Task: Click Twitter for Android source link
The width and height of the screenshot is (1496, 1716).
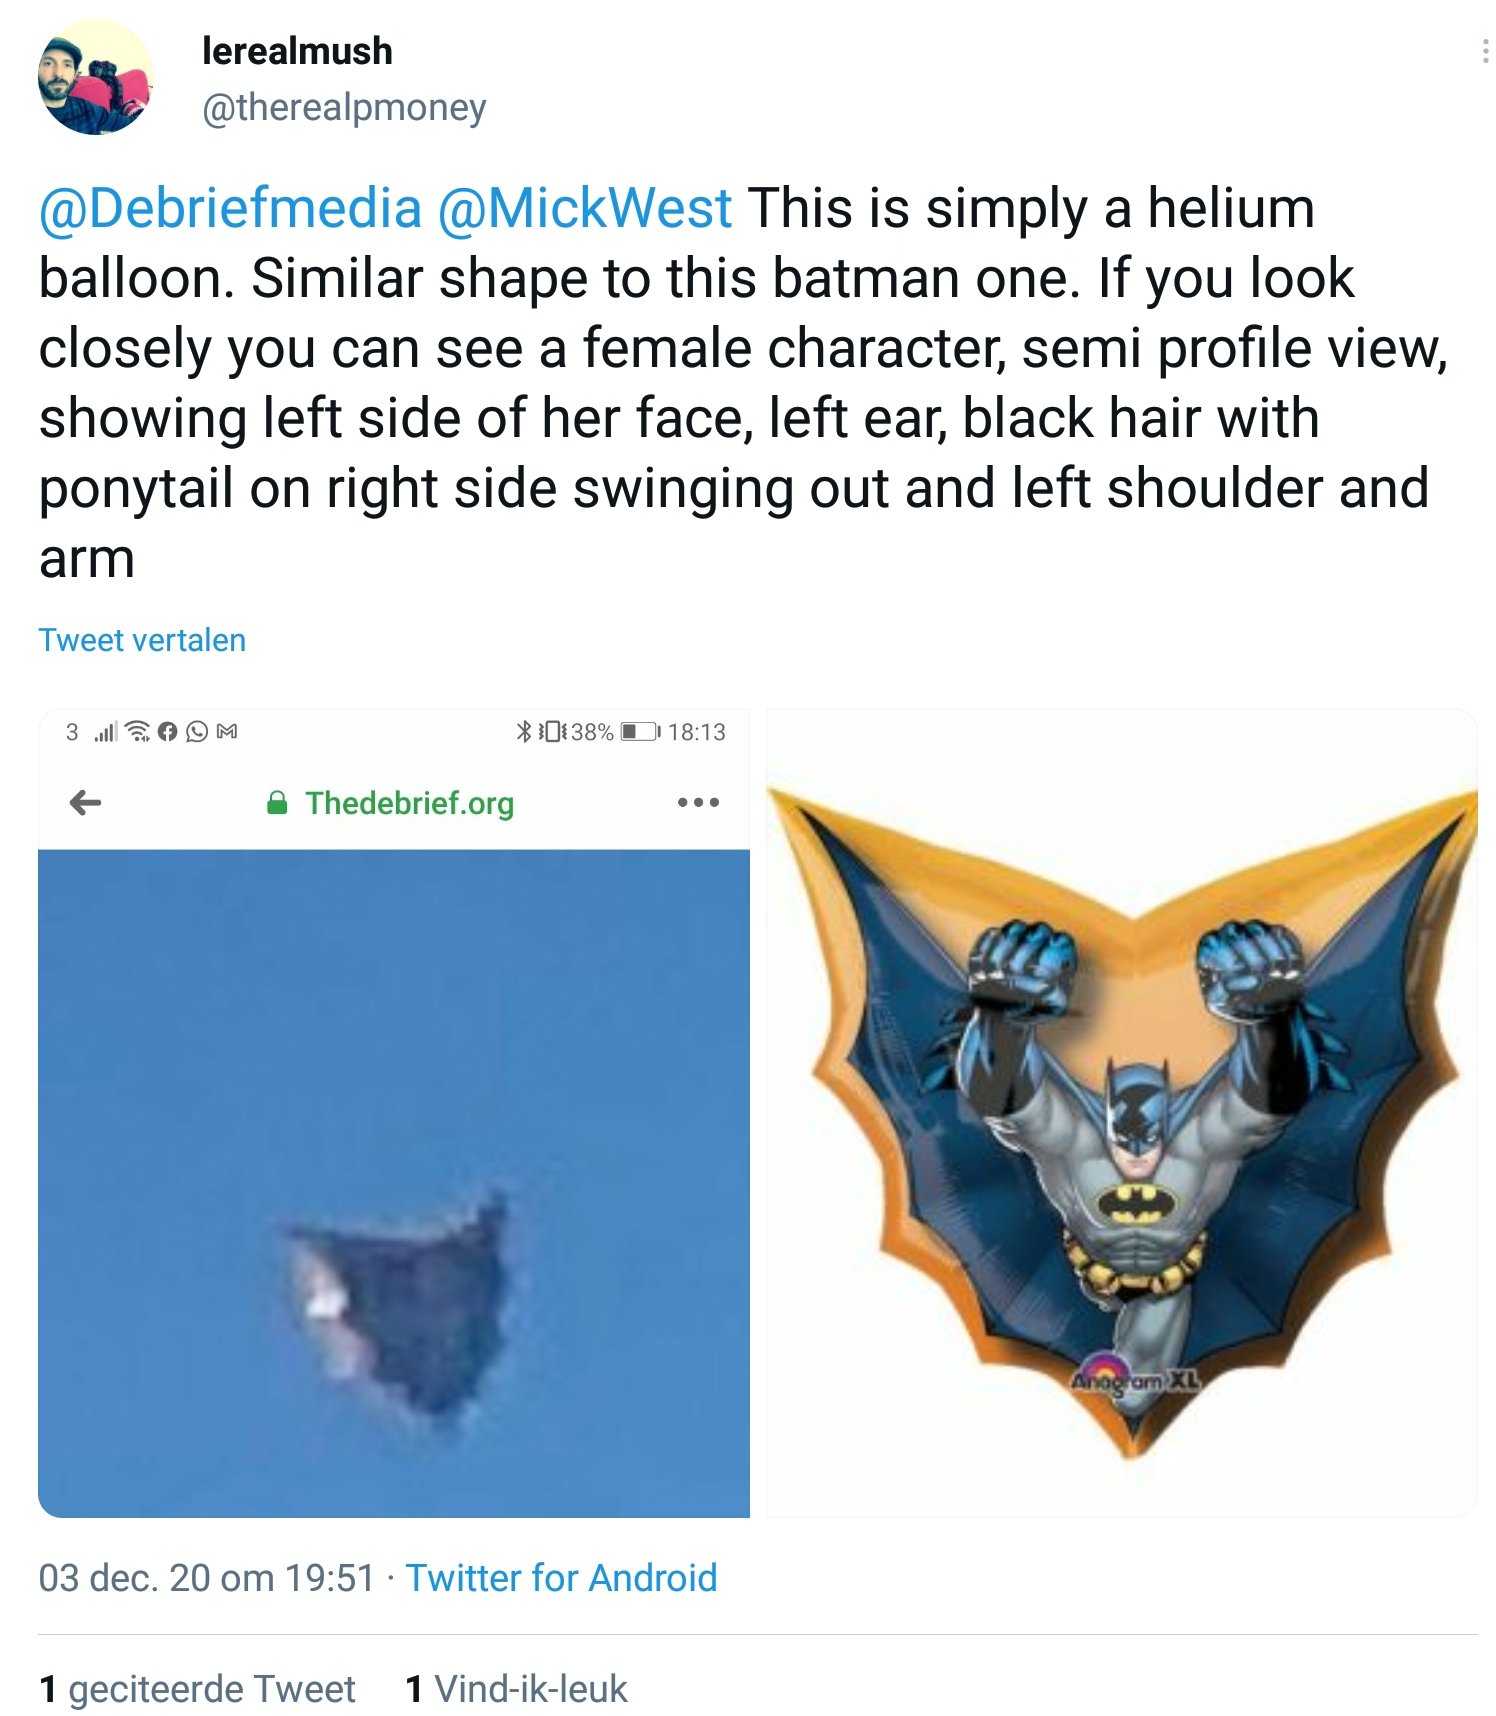Action: (x=561, y=1577)
